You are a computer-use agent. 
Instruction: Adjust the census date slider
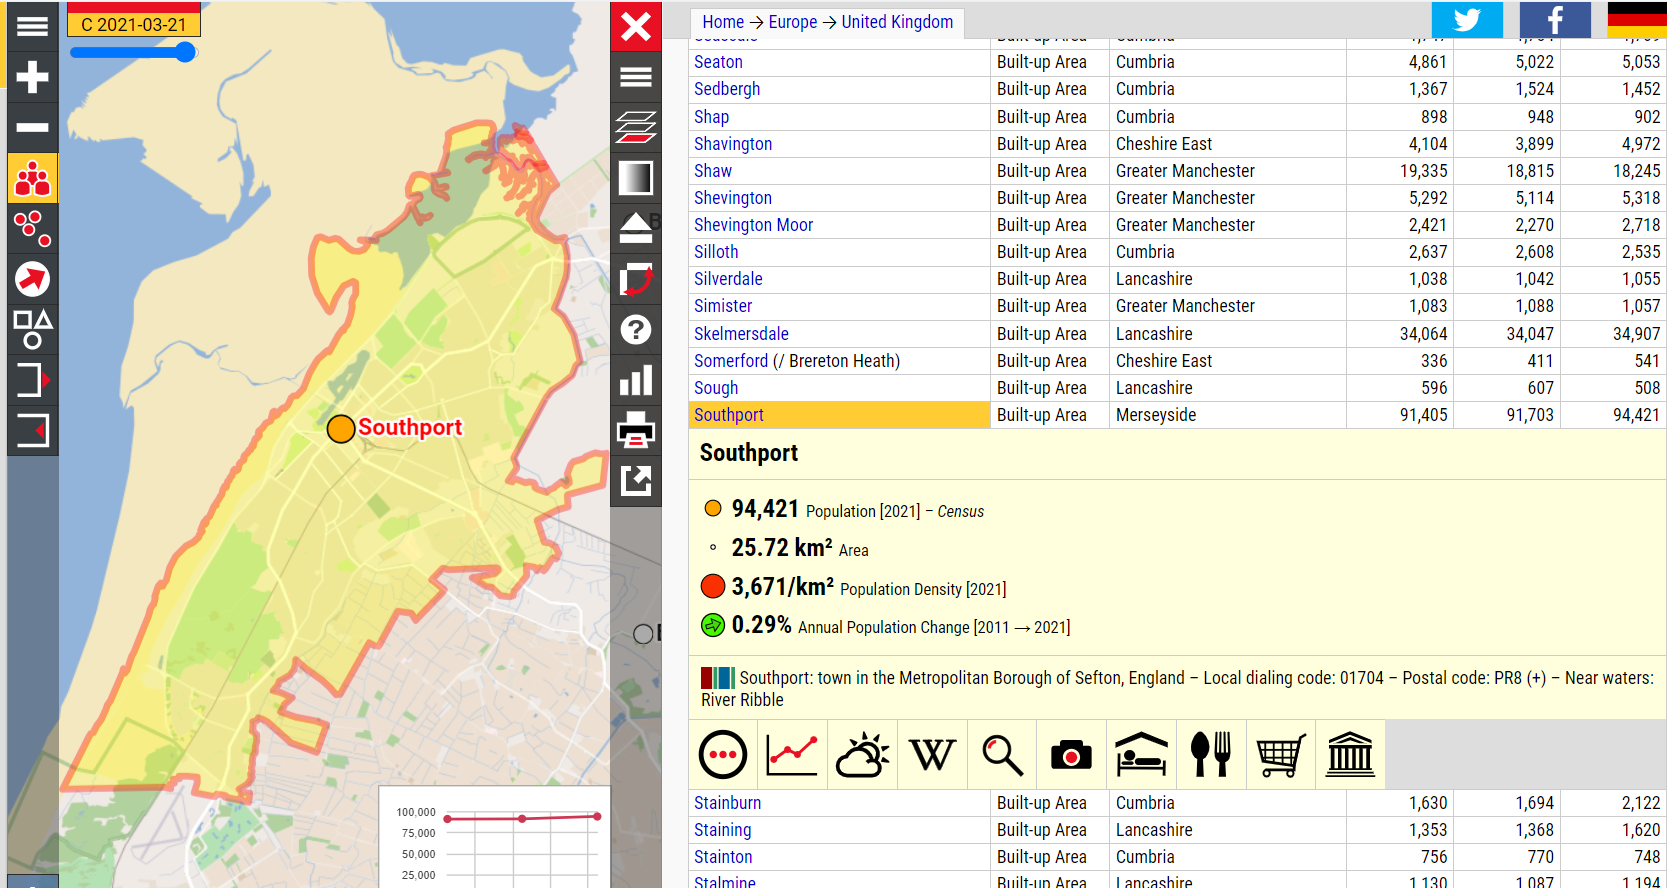[x=185, y=52]
